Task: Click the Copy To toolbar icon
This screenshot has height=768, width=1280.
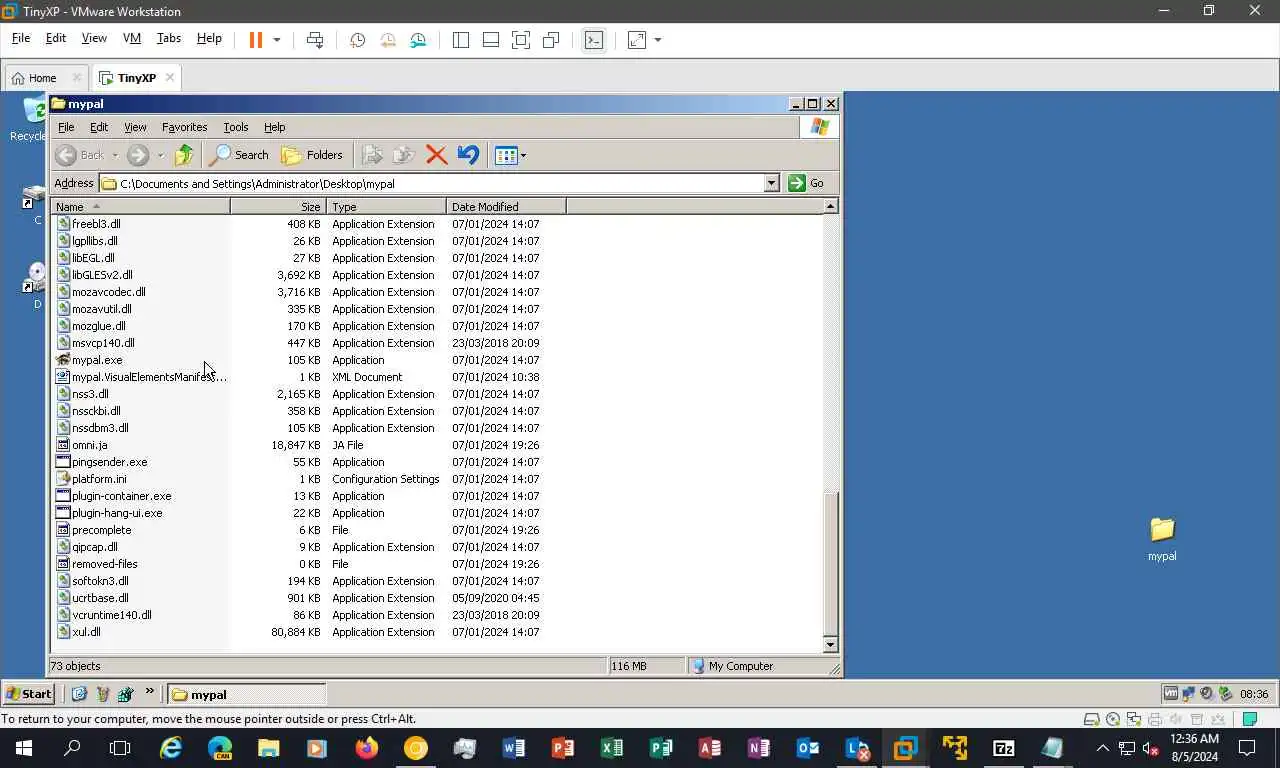Action: tap(404, 155)
